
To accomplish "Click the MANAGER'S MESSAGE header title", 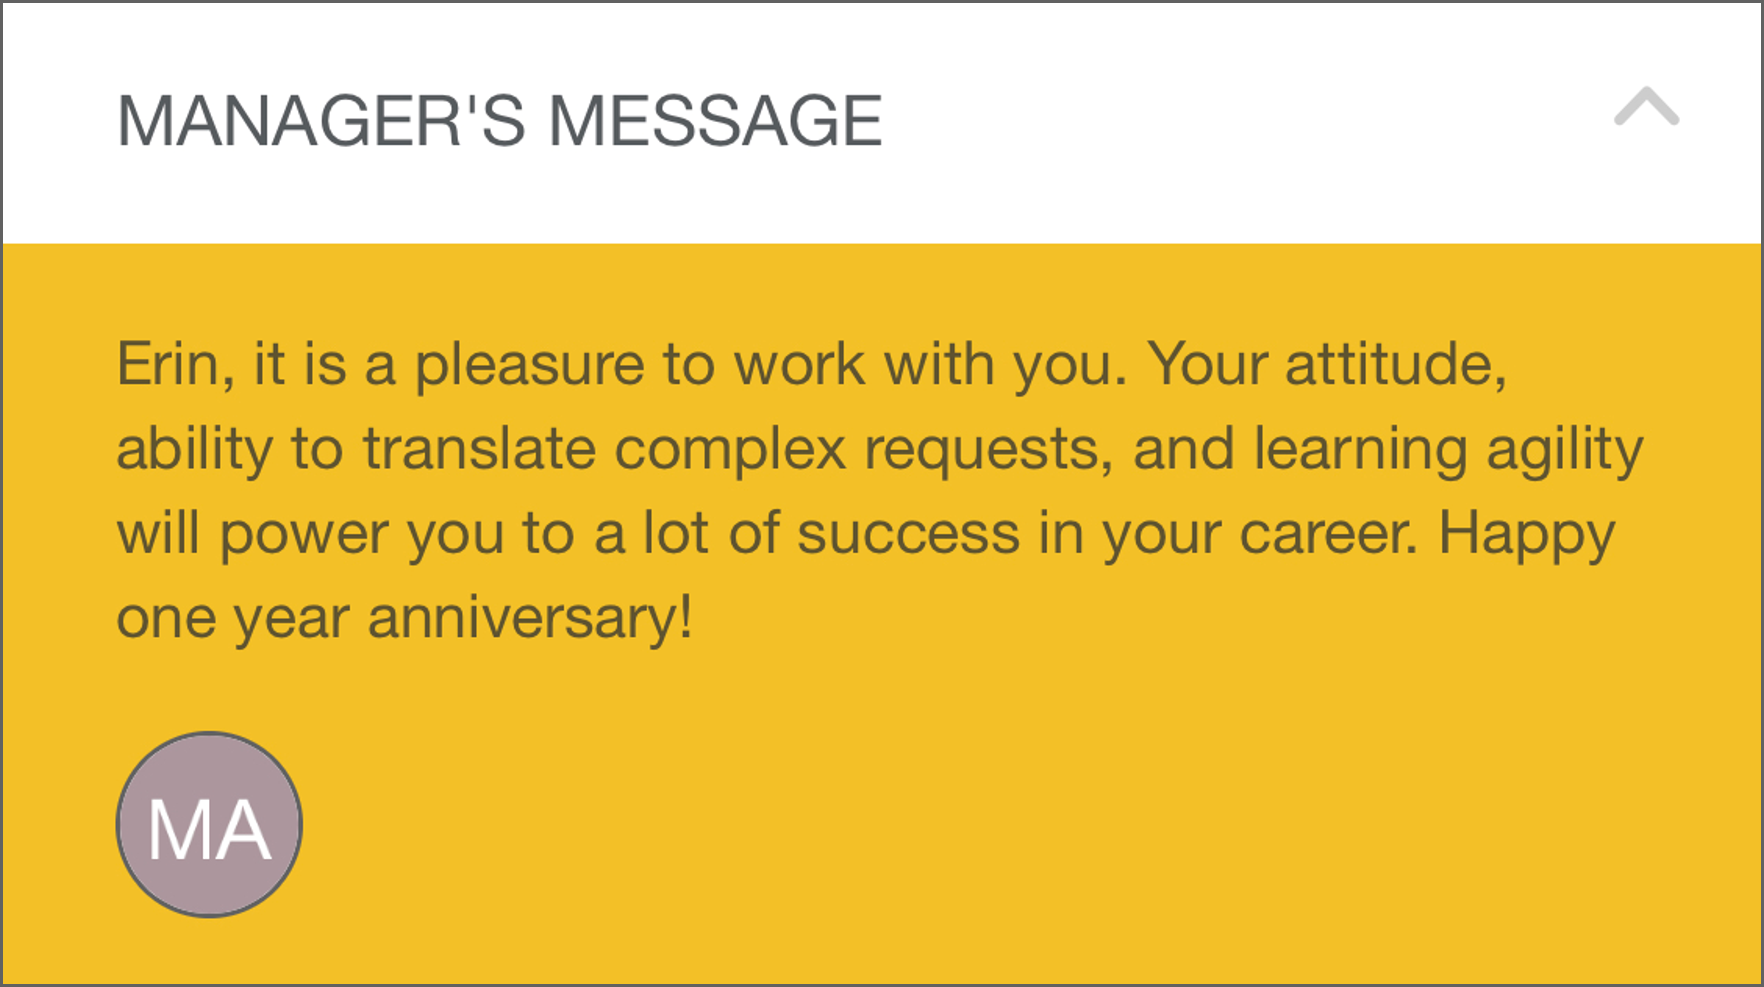I will click(499, 122).
